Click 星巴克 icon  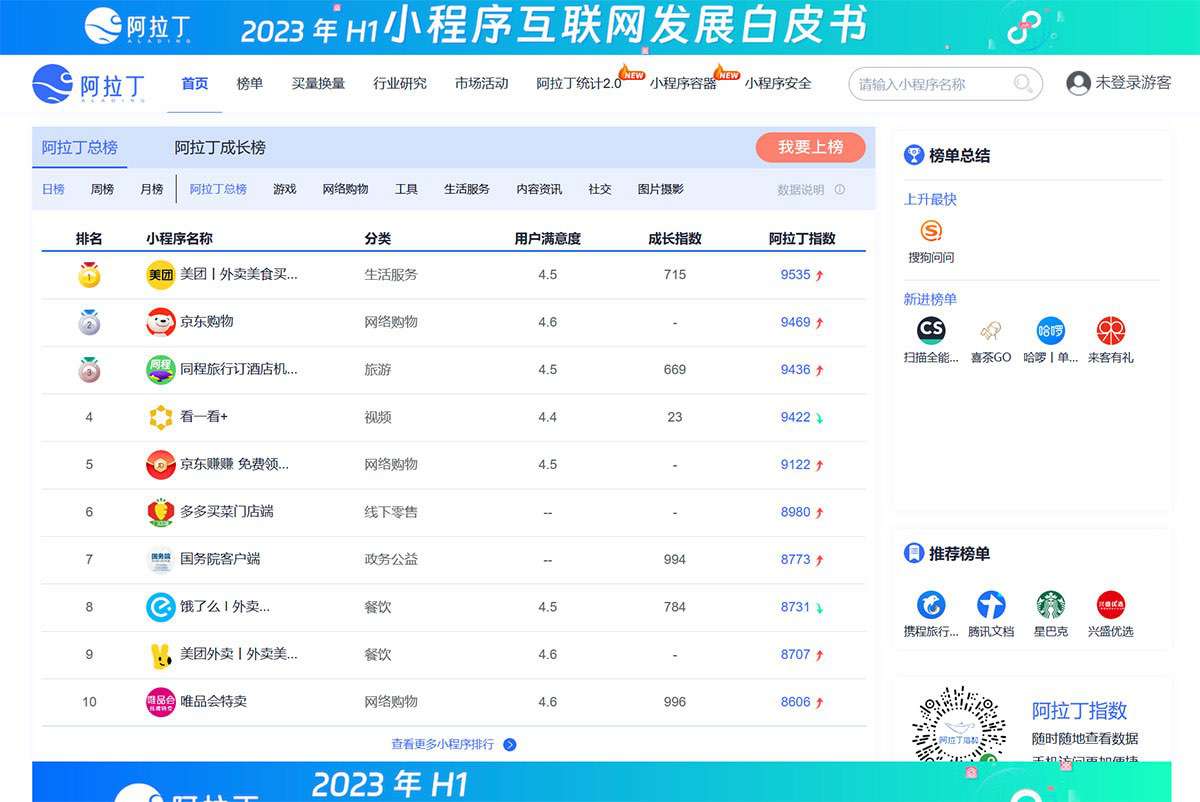(x=1051, y=605)
